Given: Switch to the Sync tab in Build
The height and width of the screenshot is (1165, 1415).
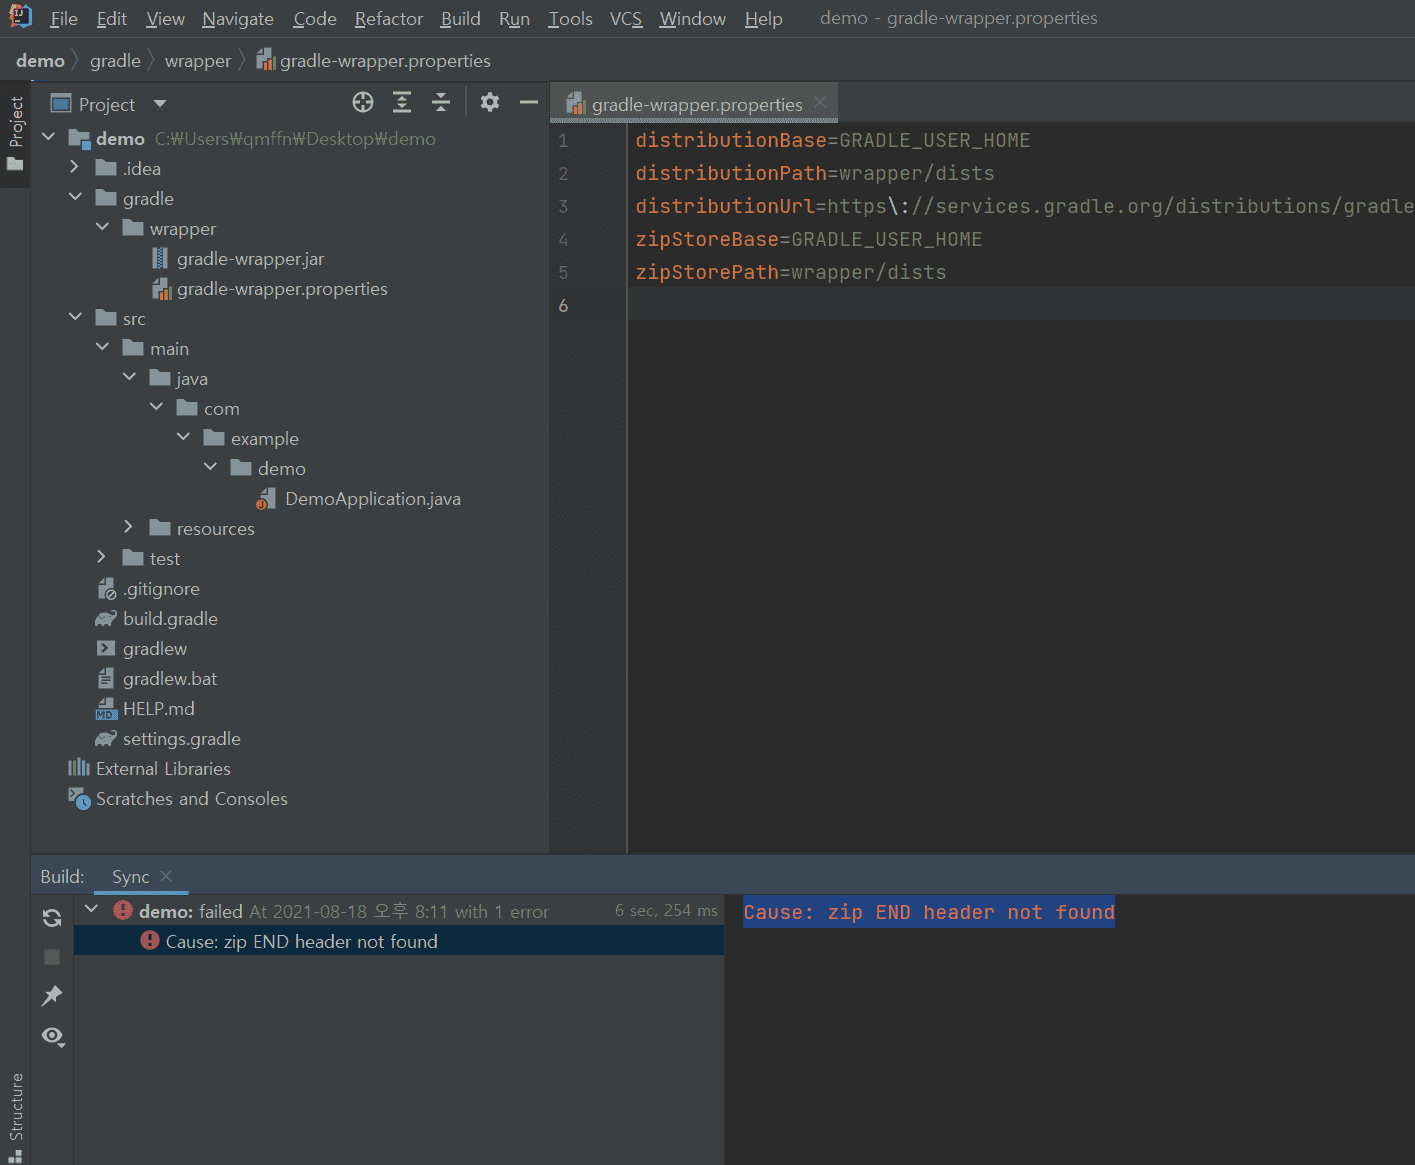Looking at the screenshot, I should 131,877.
